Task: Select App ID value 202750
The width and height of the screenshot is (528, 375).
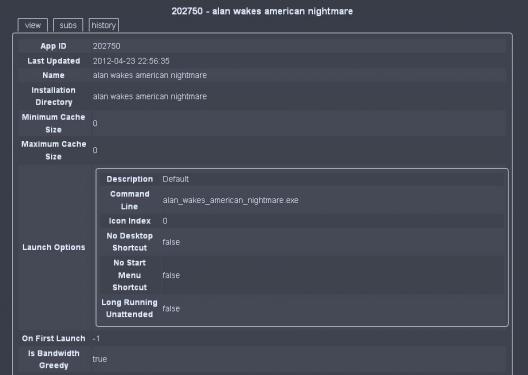Action: [106, 46]
